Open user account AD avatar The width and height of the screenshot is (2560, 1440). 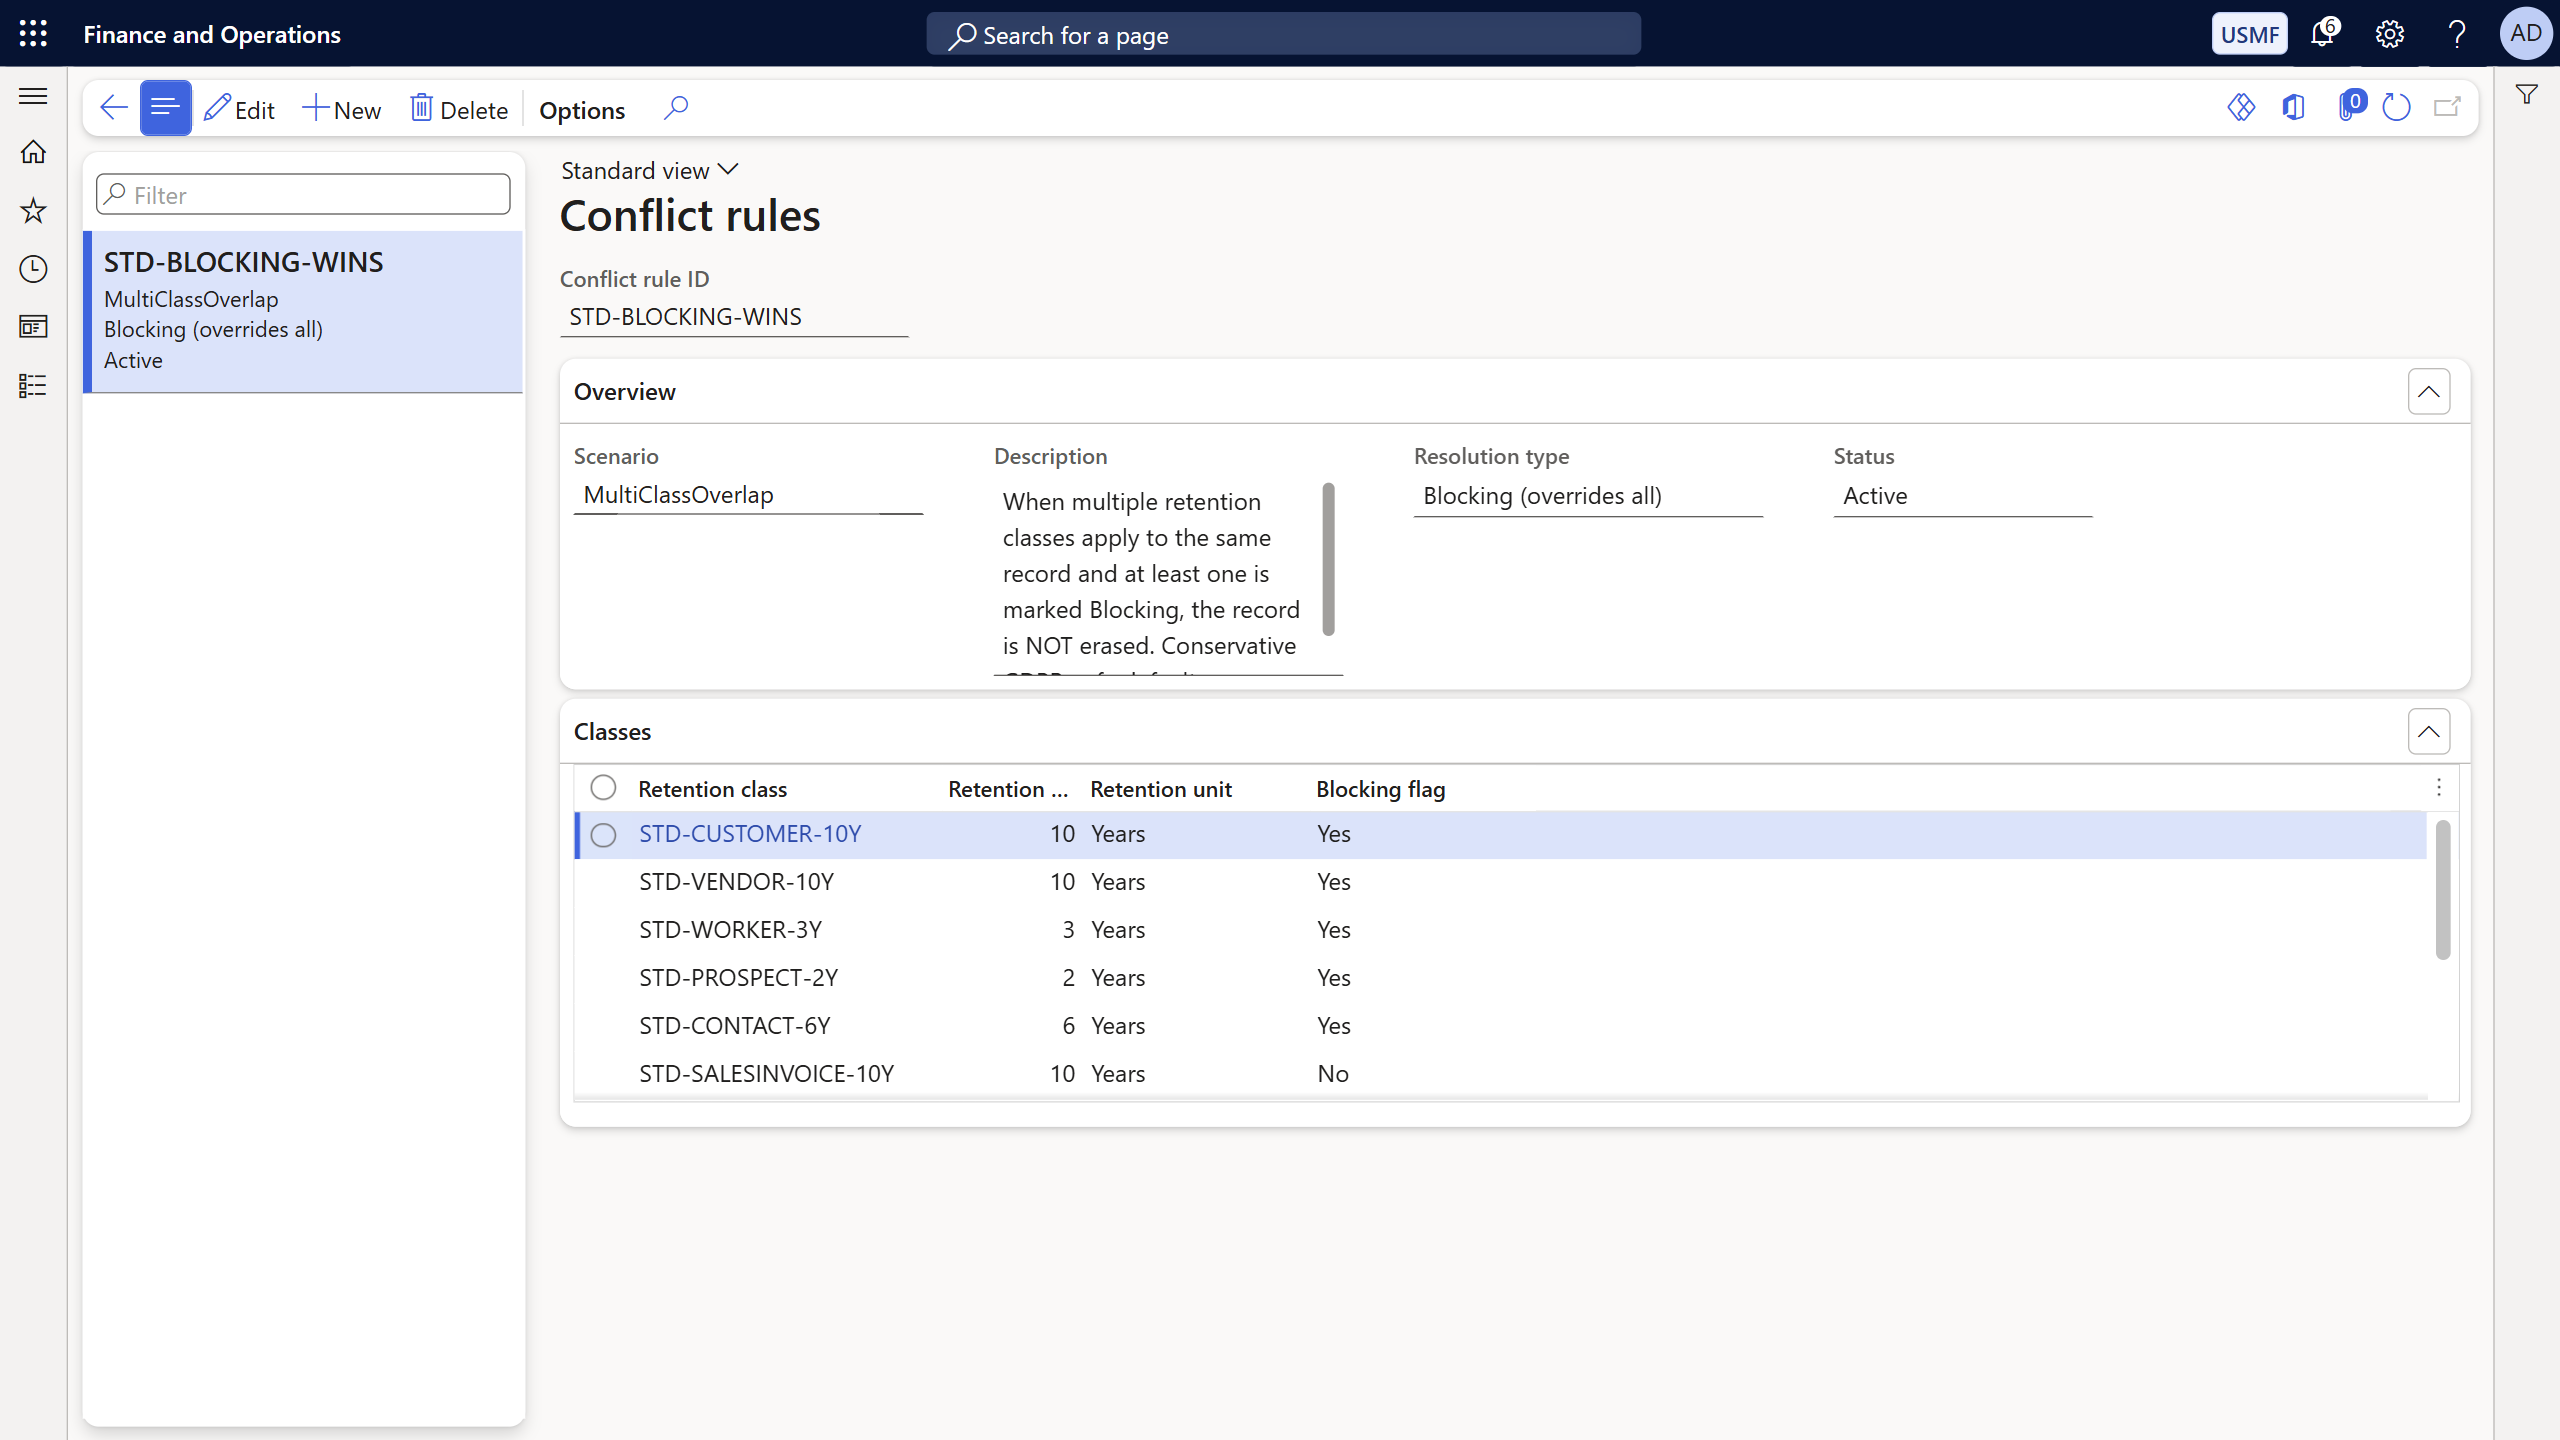2526,33
